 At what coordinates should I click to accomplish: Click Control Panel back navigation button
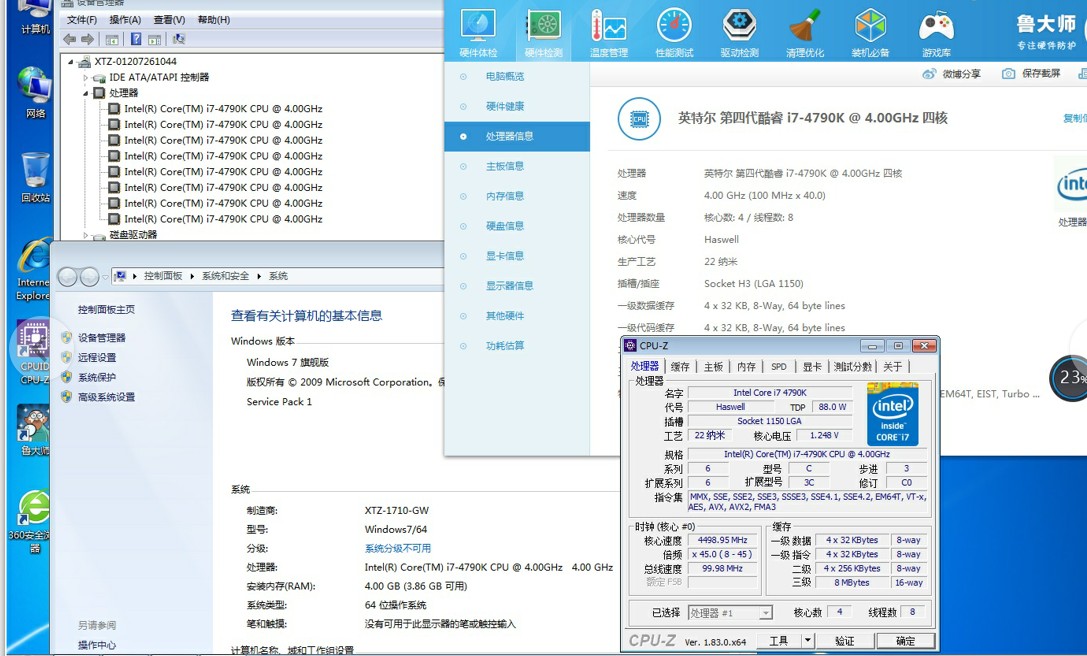[x=67, y=277]
